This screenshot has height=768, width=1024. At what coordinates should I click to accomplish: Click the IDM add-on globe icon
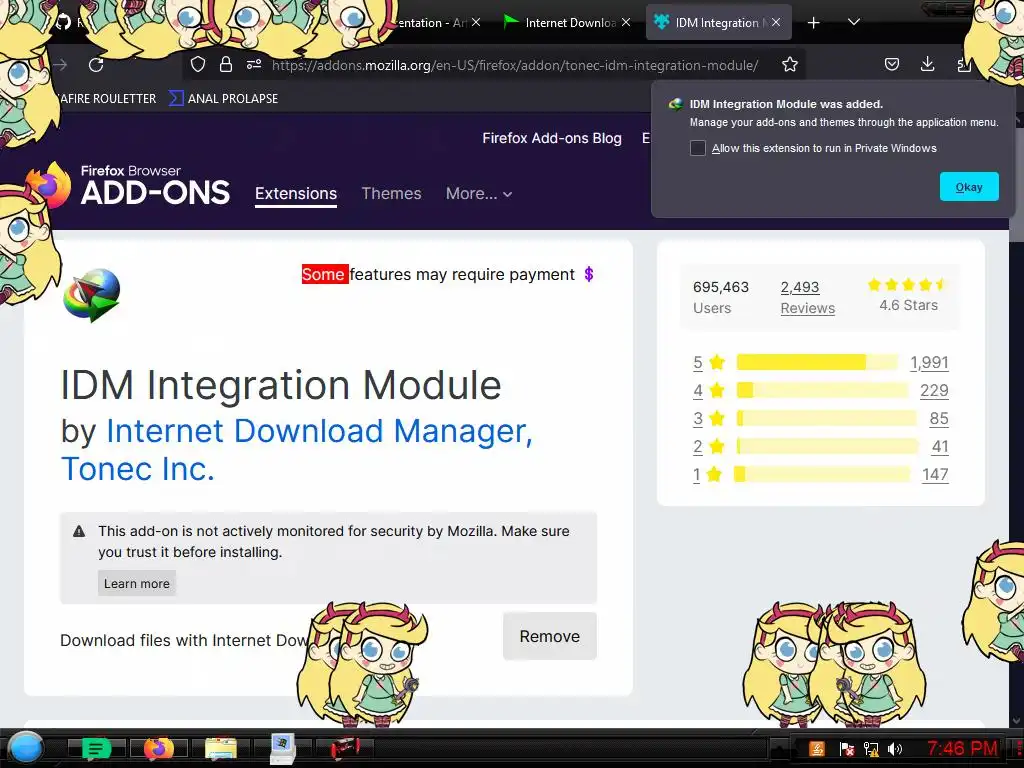(91, 295)
